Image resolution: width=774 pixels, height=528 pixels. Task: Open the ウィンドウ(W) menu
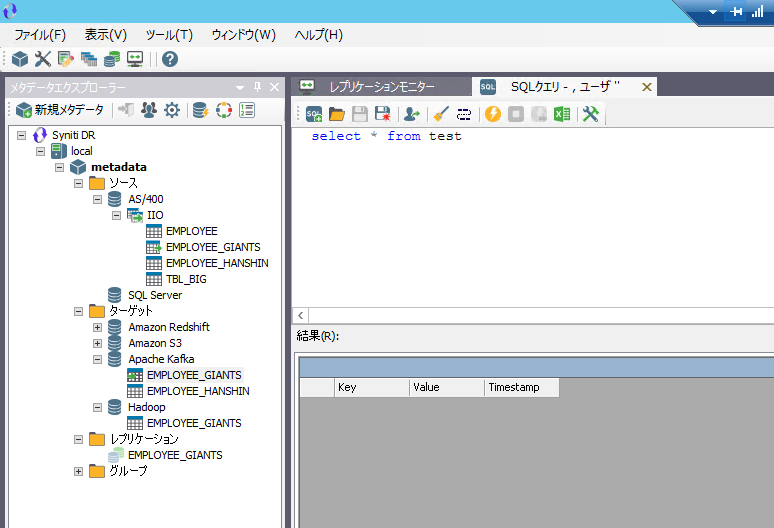[243, 35]
